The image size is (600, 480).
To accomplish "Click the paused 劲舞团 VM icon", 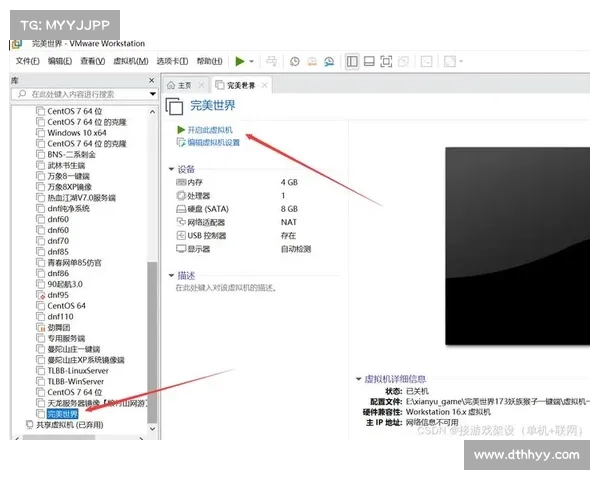I will point(41,328).
